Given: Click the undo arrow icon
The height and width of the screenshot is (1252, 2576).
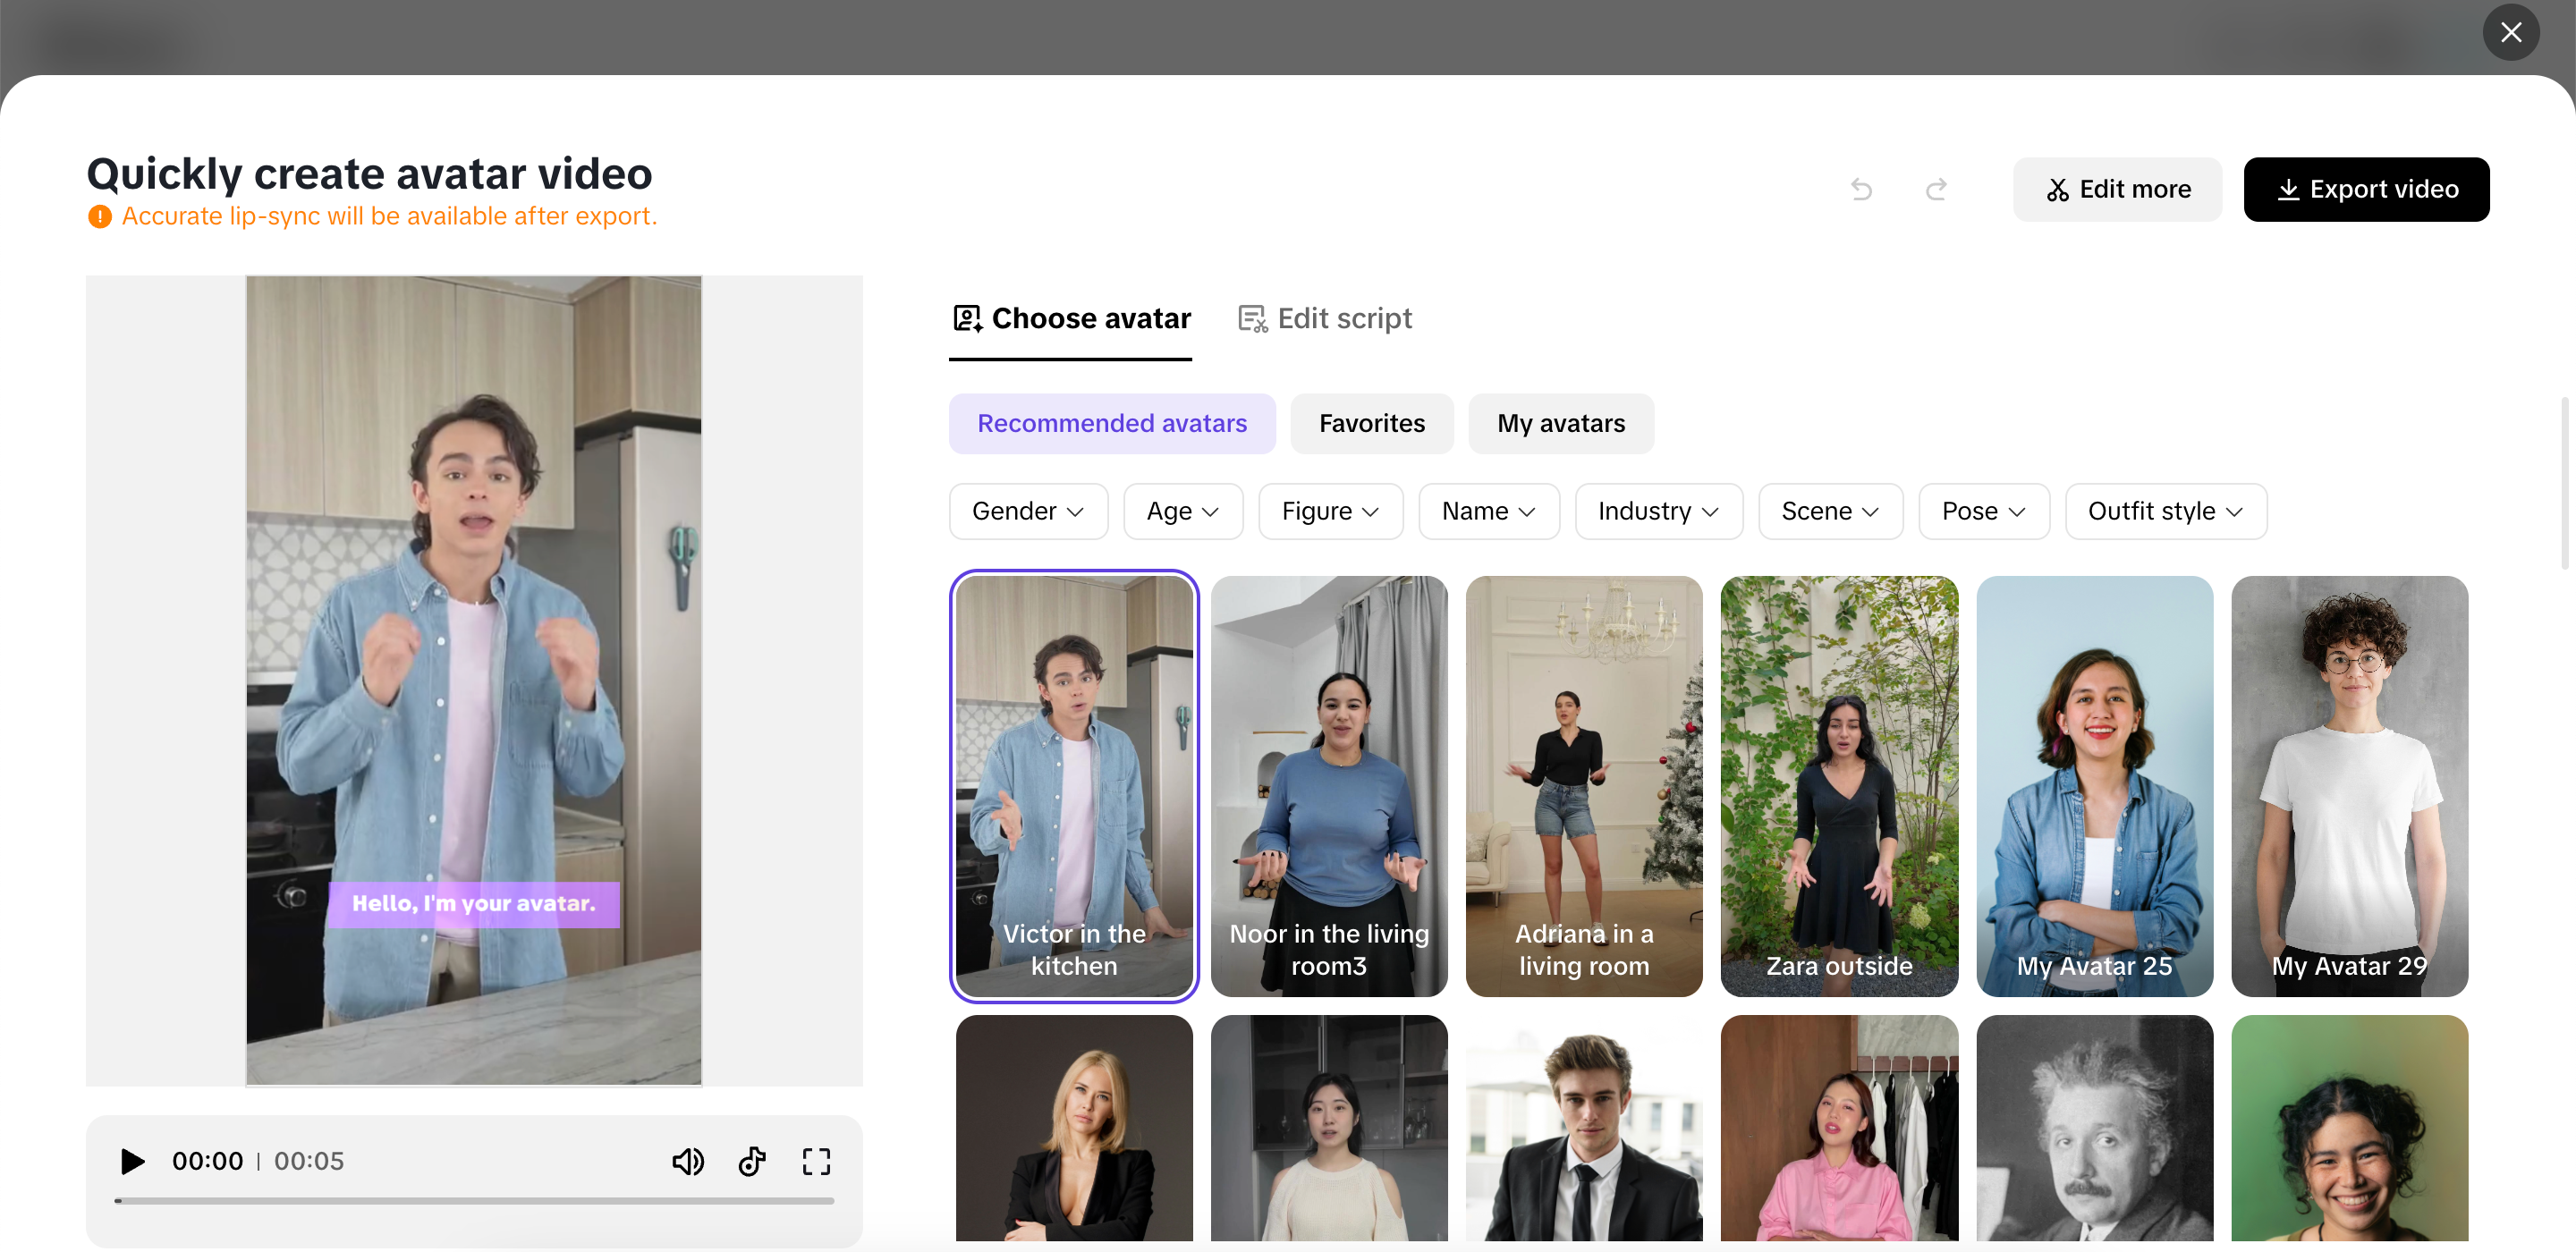Looking at the screenshot, I should pyautogui.click(x=1861, y=189).
